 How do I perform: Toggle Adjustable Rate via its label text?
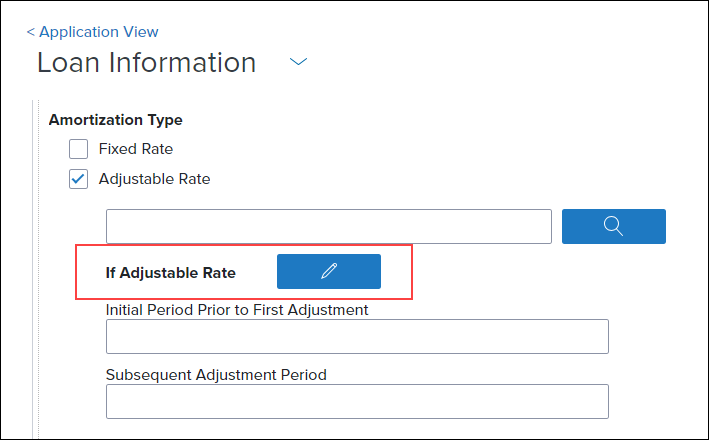point(154,179)
